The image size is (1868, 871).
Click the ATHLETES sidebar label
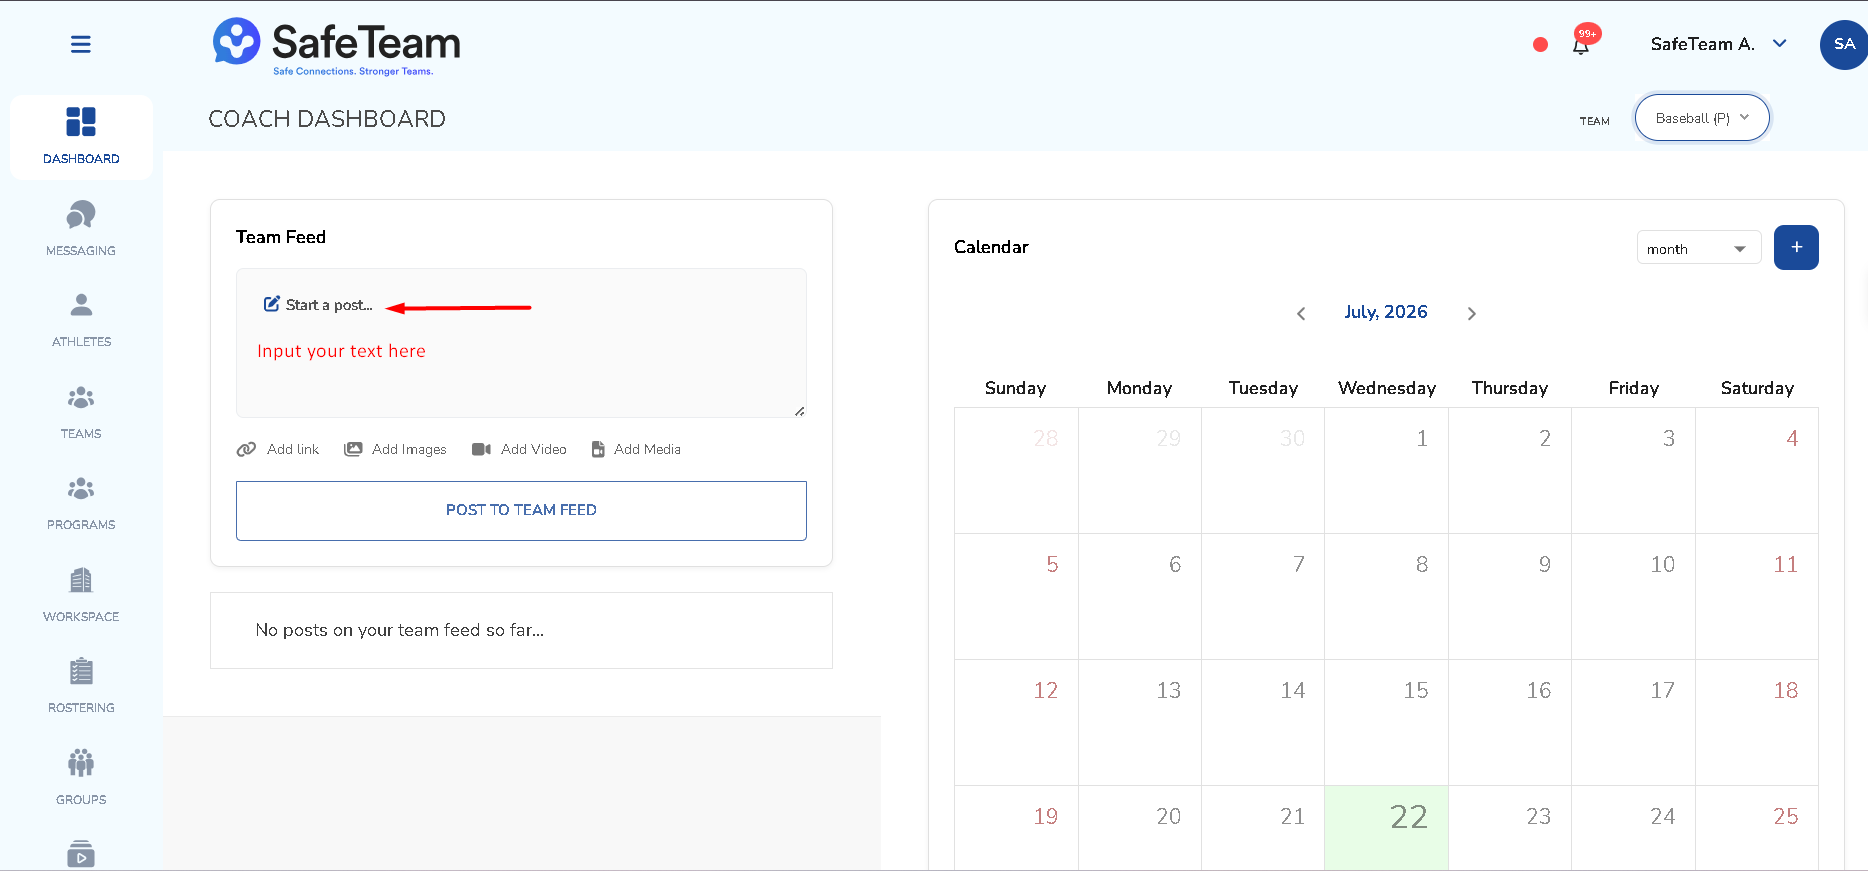point(81,342)
